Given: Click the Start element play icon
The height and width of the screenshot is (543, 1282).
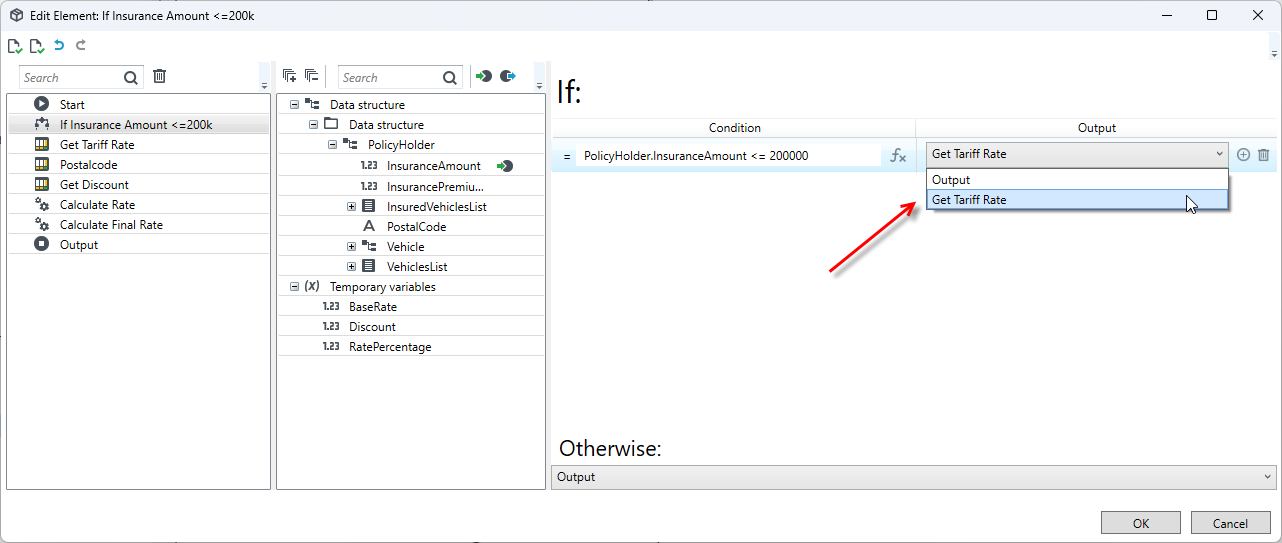Looking at the screenshot, I should [41, 104].
